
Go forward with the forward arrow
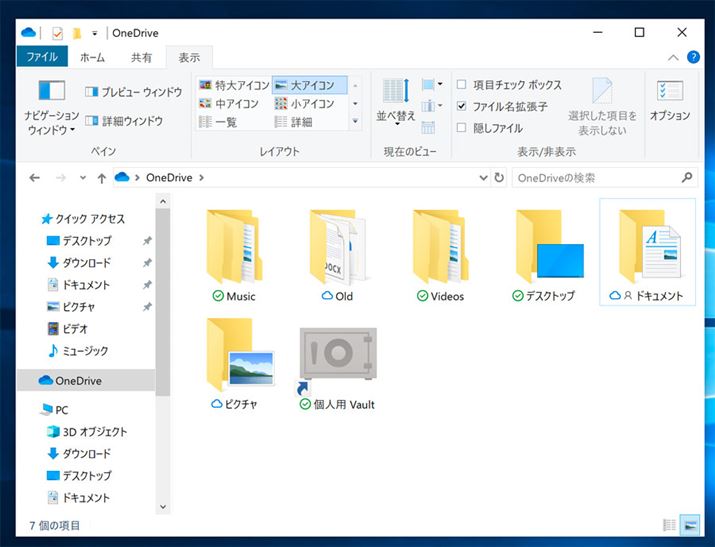(60, 178)
